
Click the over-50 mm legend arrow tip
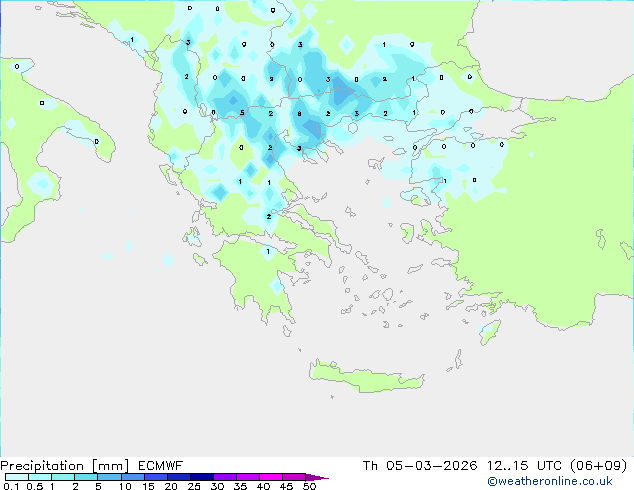[x=317, y=478]
